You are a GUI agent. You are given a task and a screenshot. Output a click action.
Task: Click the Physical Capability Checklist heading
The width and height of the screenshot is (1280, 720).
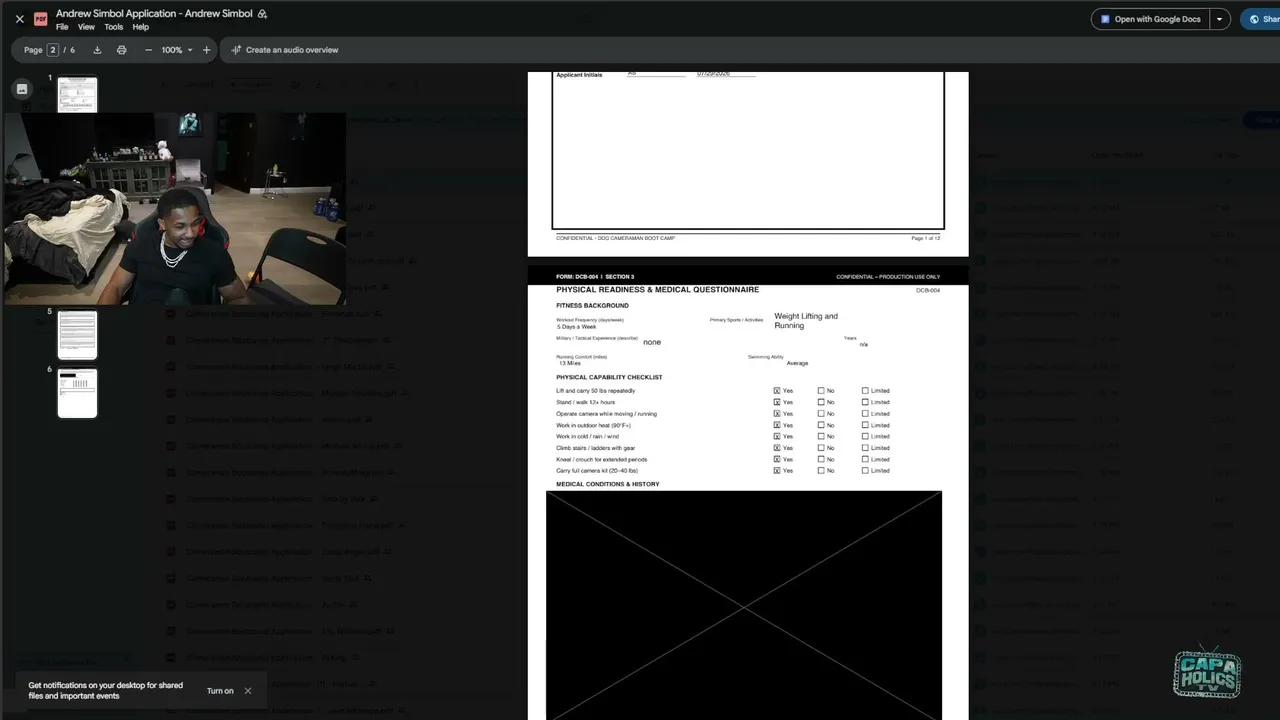coord(609,378)
